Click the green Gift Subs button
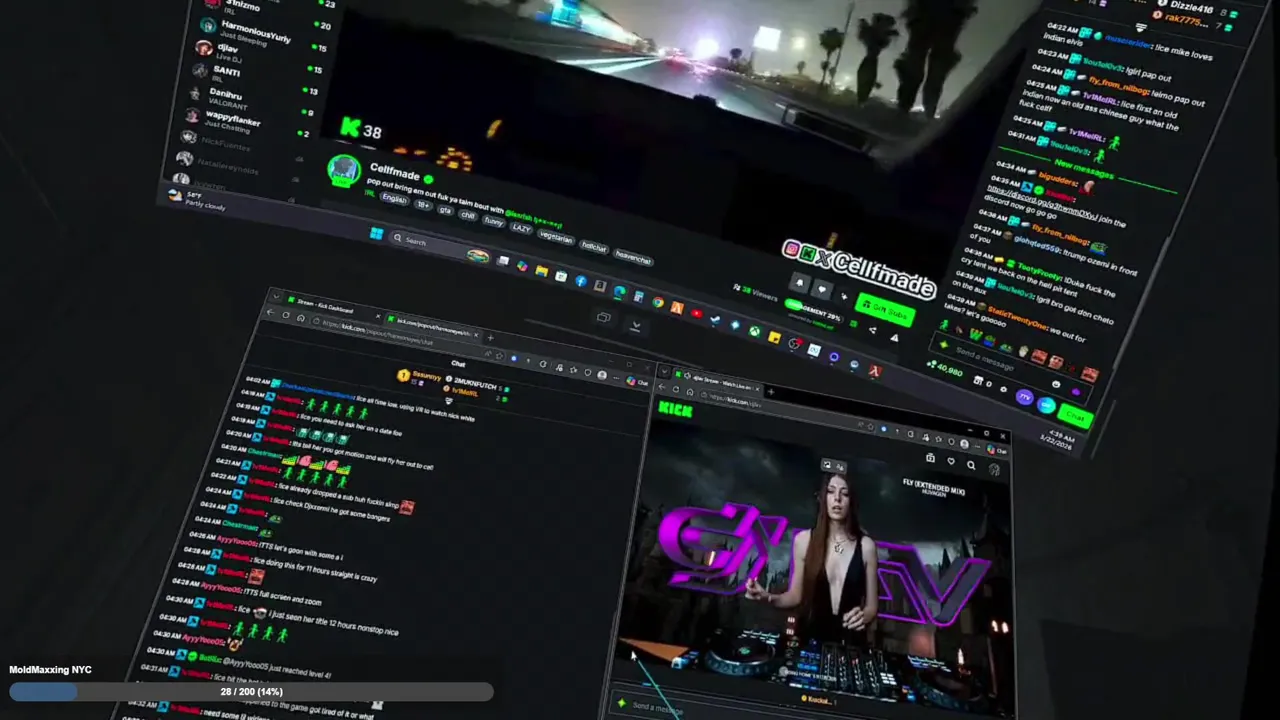The width and height of the screenshot is (1280, 720). click(885, 312)
